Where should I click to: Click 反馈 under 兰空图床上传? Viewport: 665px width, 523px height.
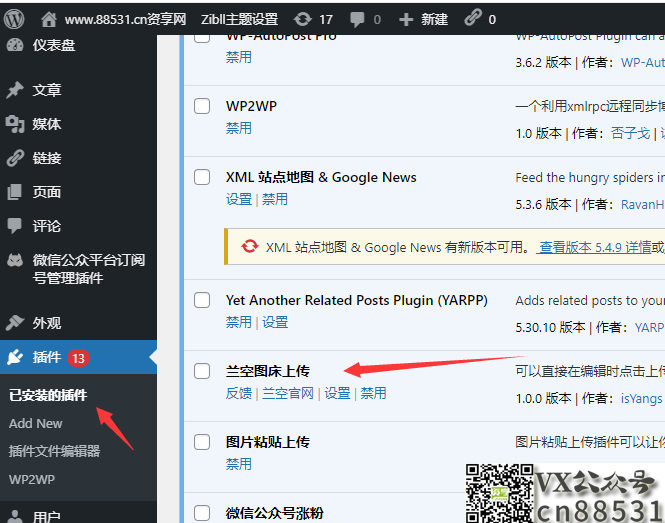239,393
